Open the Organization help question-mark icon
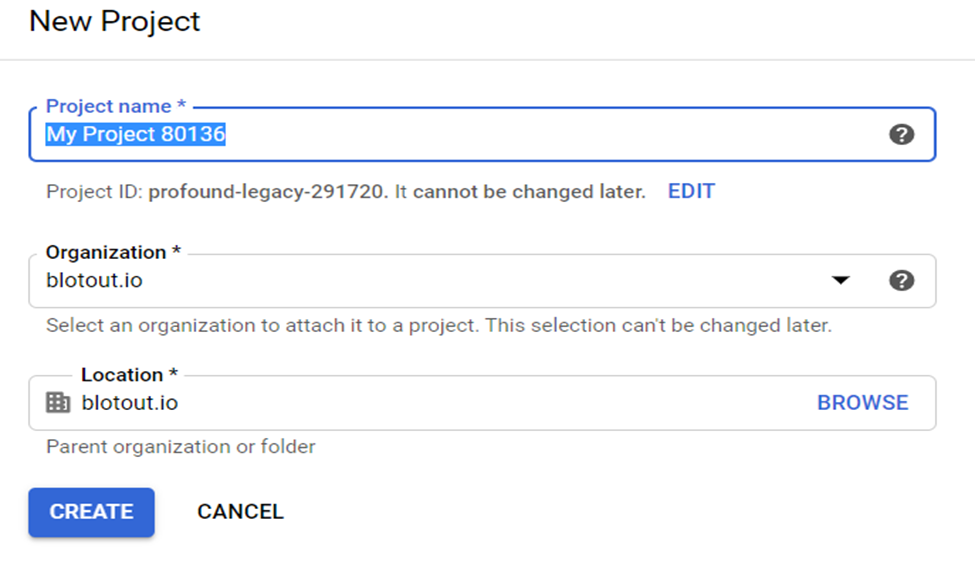The image size is (975, 562). coord(901,280)
